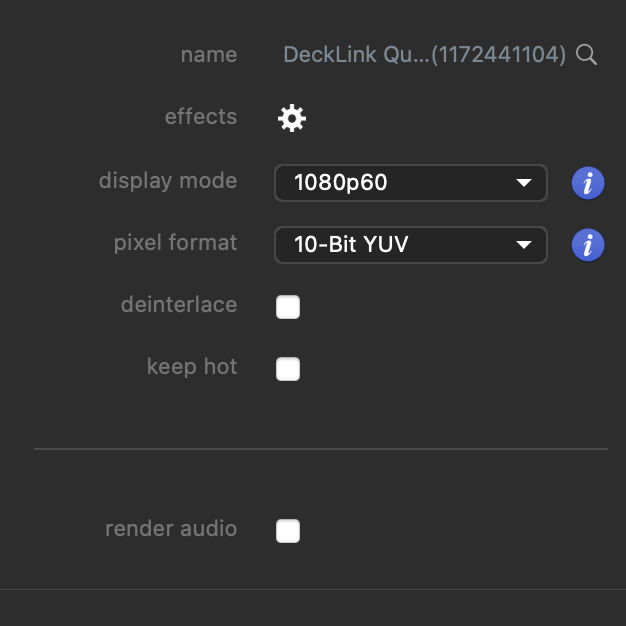
Task: Click the "effects" label
Action: point(200,117)
